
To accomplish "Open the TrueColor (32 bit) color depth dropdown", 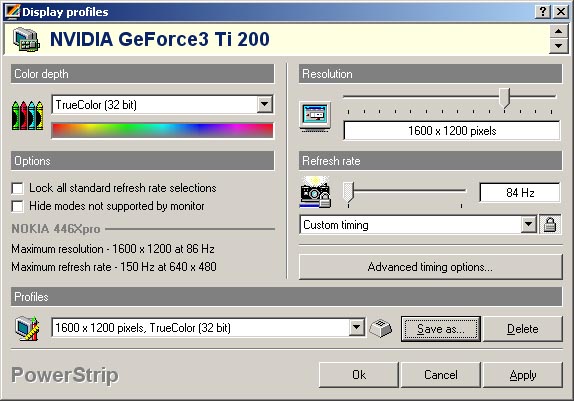I will click(x=265, y=105).
